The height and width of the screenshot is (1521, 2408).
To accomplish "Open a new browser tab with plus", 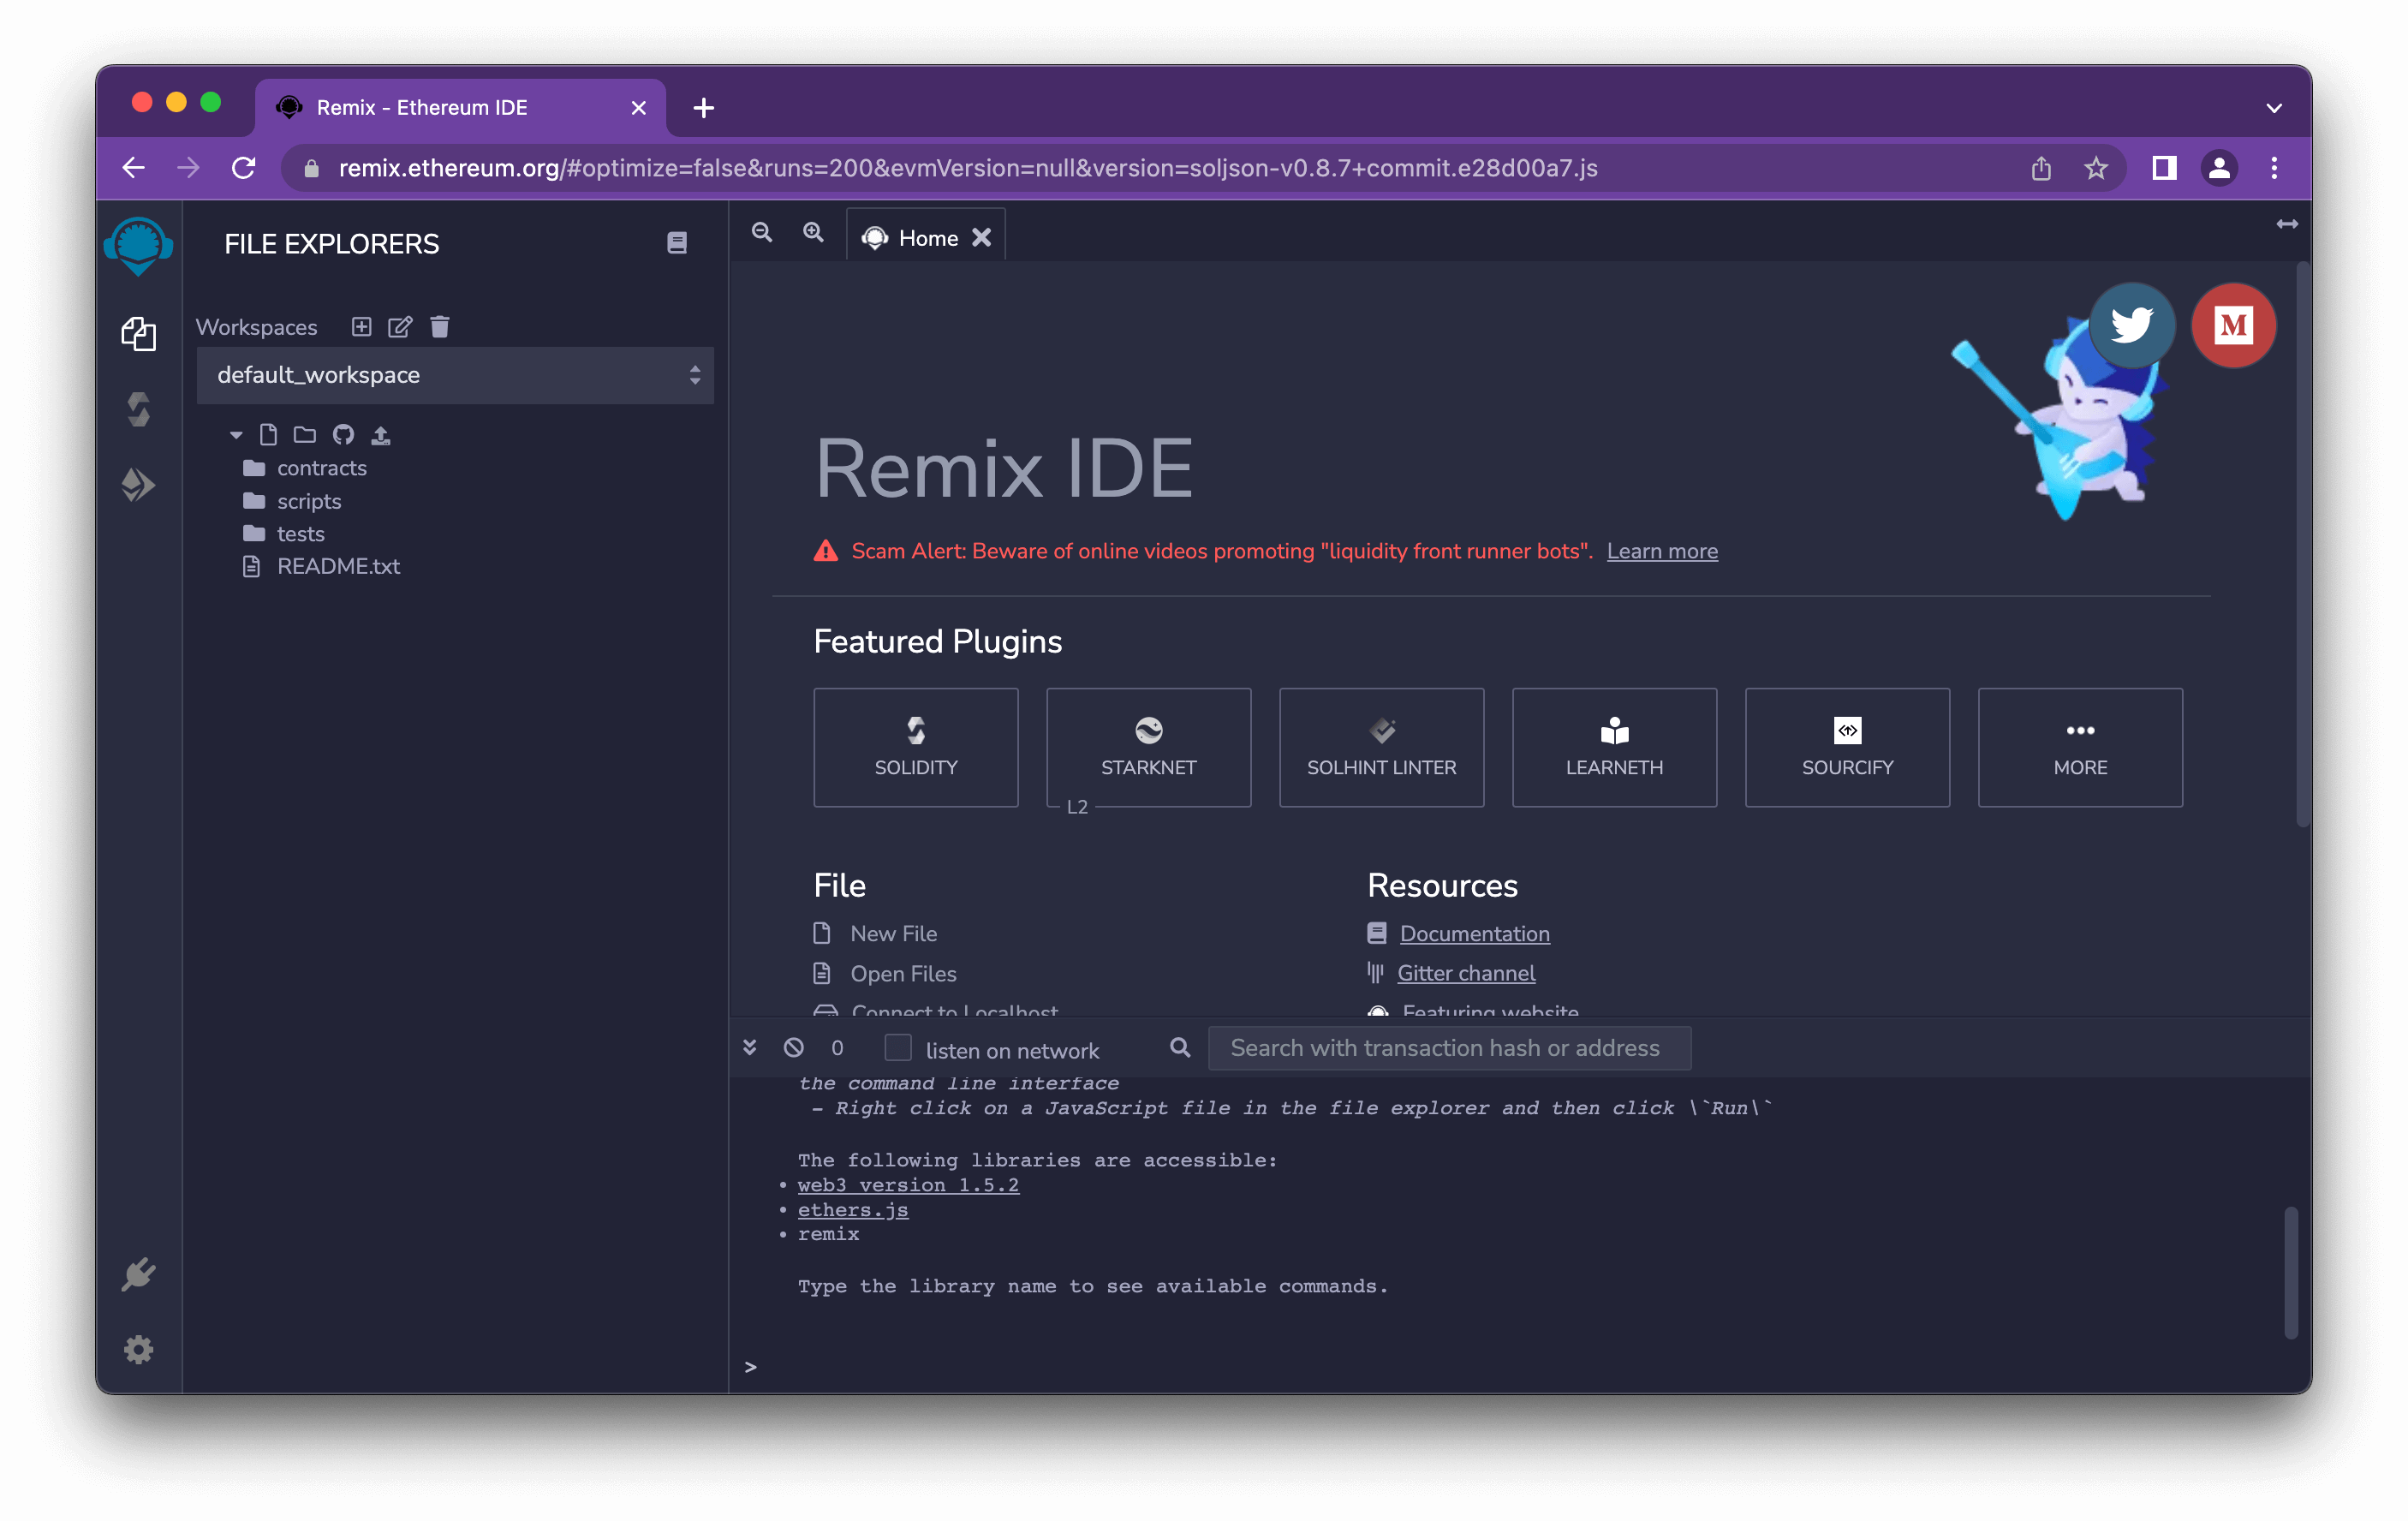I will [x=703, y=107].
